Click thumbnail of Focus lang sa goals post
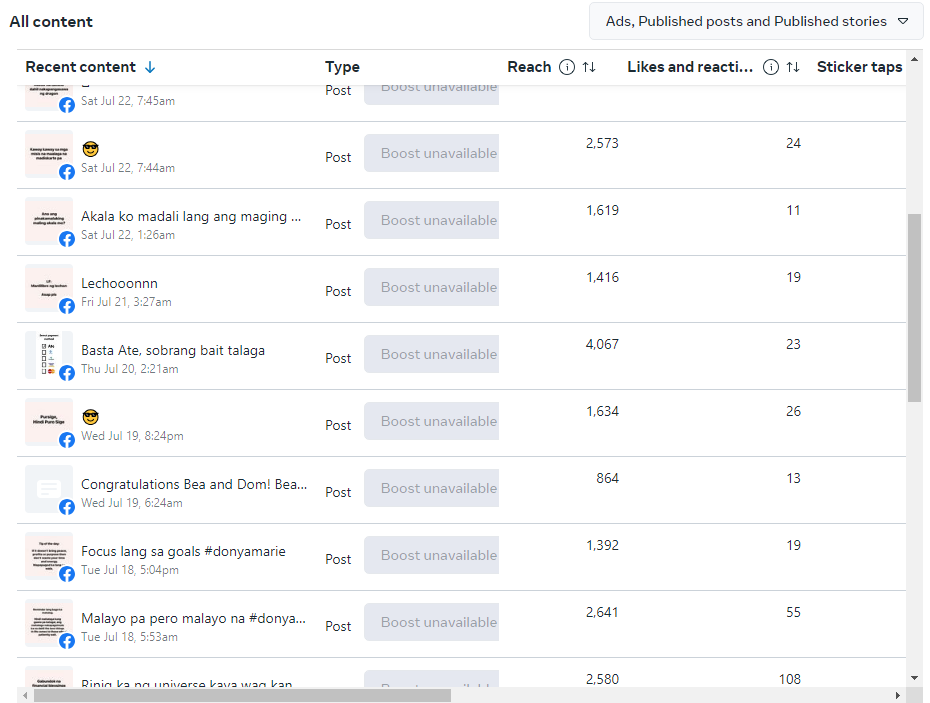930x703 pixels. (49, 555)
